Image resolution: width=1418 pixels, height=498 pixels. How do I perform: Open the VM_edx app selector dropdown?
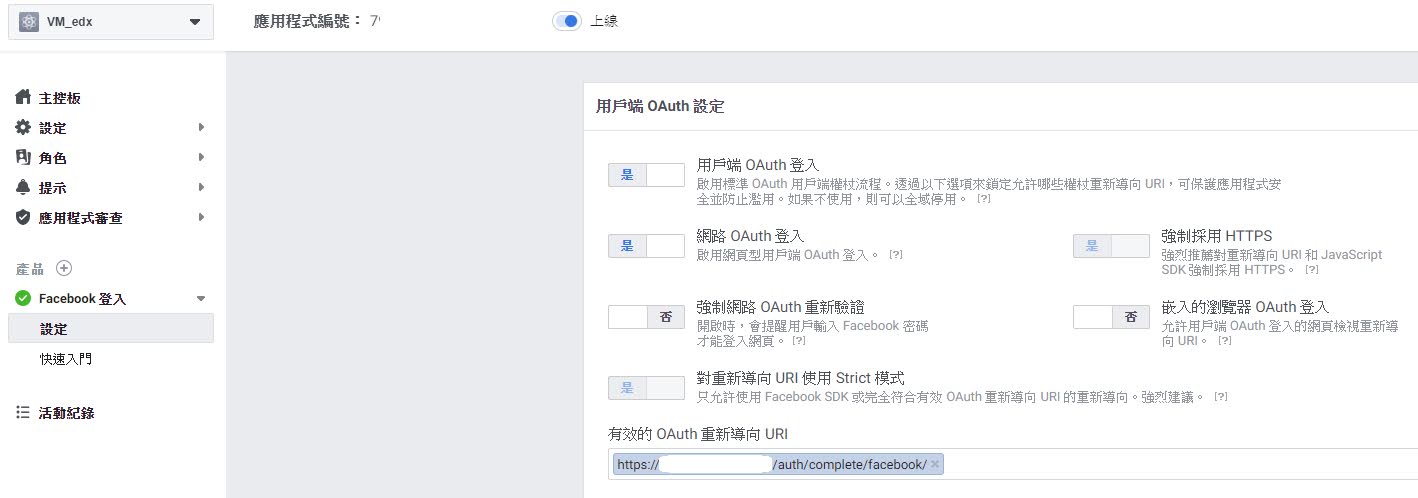(111, 22)
